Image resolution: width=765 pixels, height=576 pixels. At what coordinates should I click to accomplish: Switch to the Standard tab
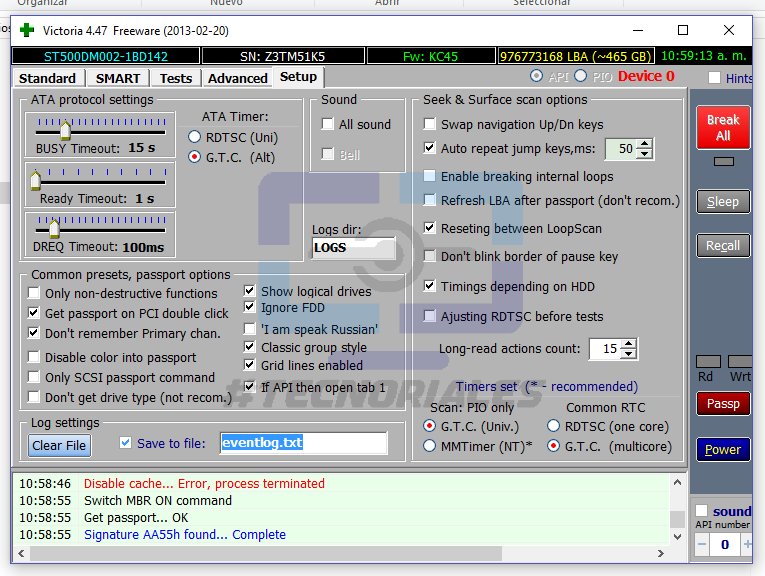pos(47,79)
